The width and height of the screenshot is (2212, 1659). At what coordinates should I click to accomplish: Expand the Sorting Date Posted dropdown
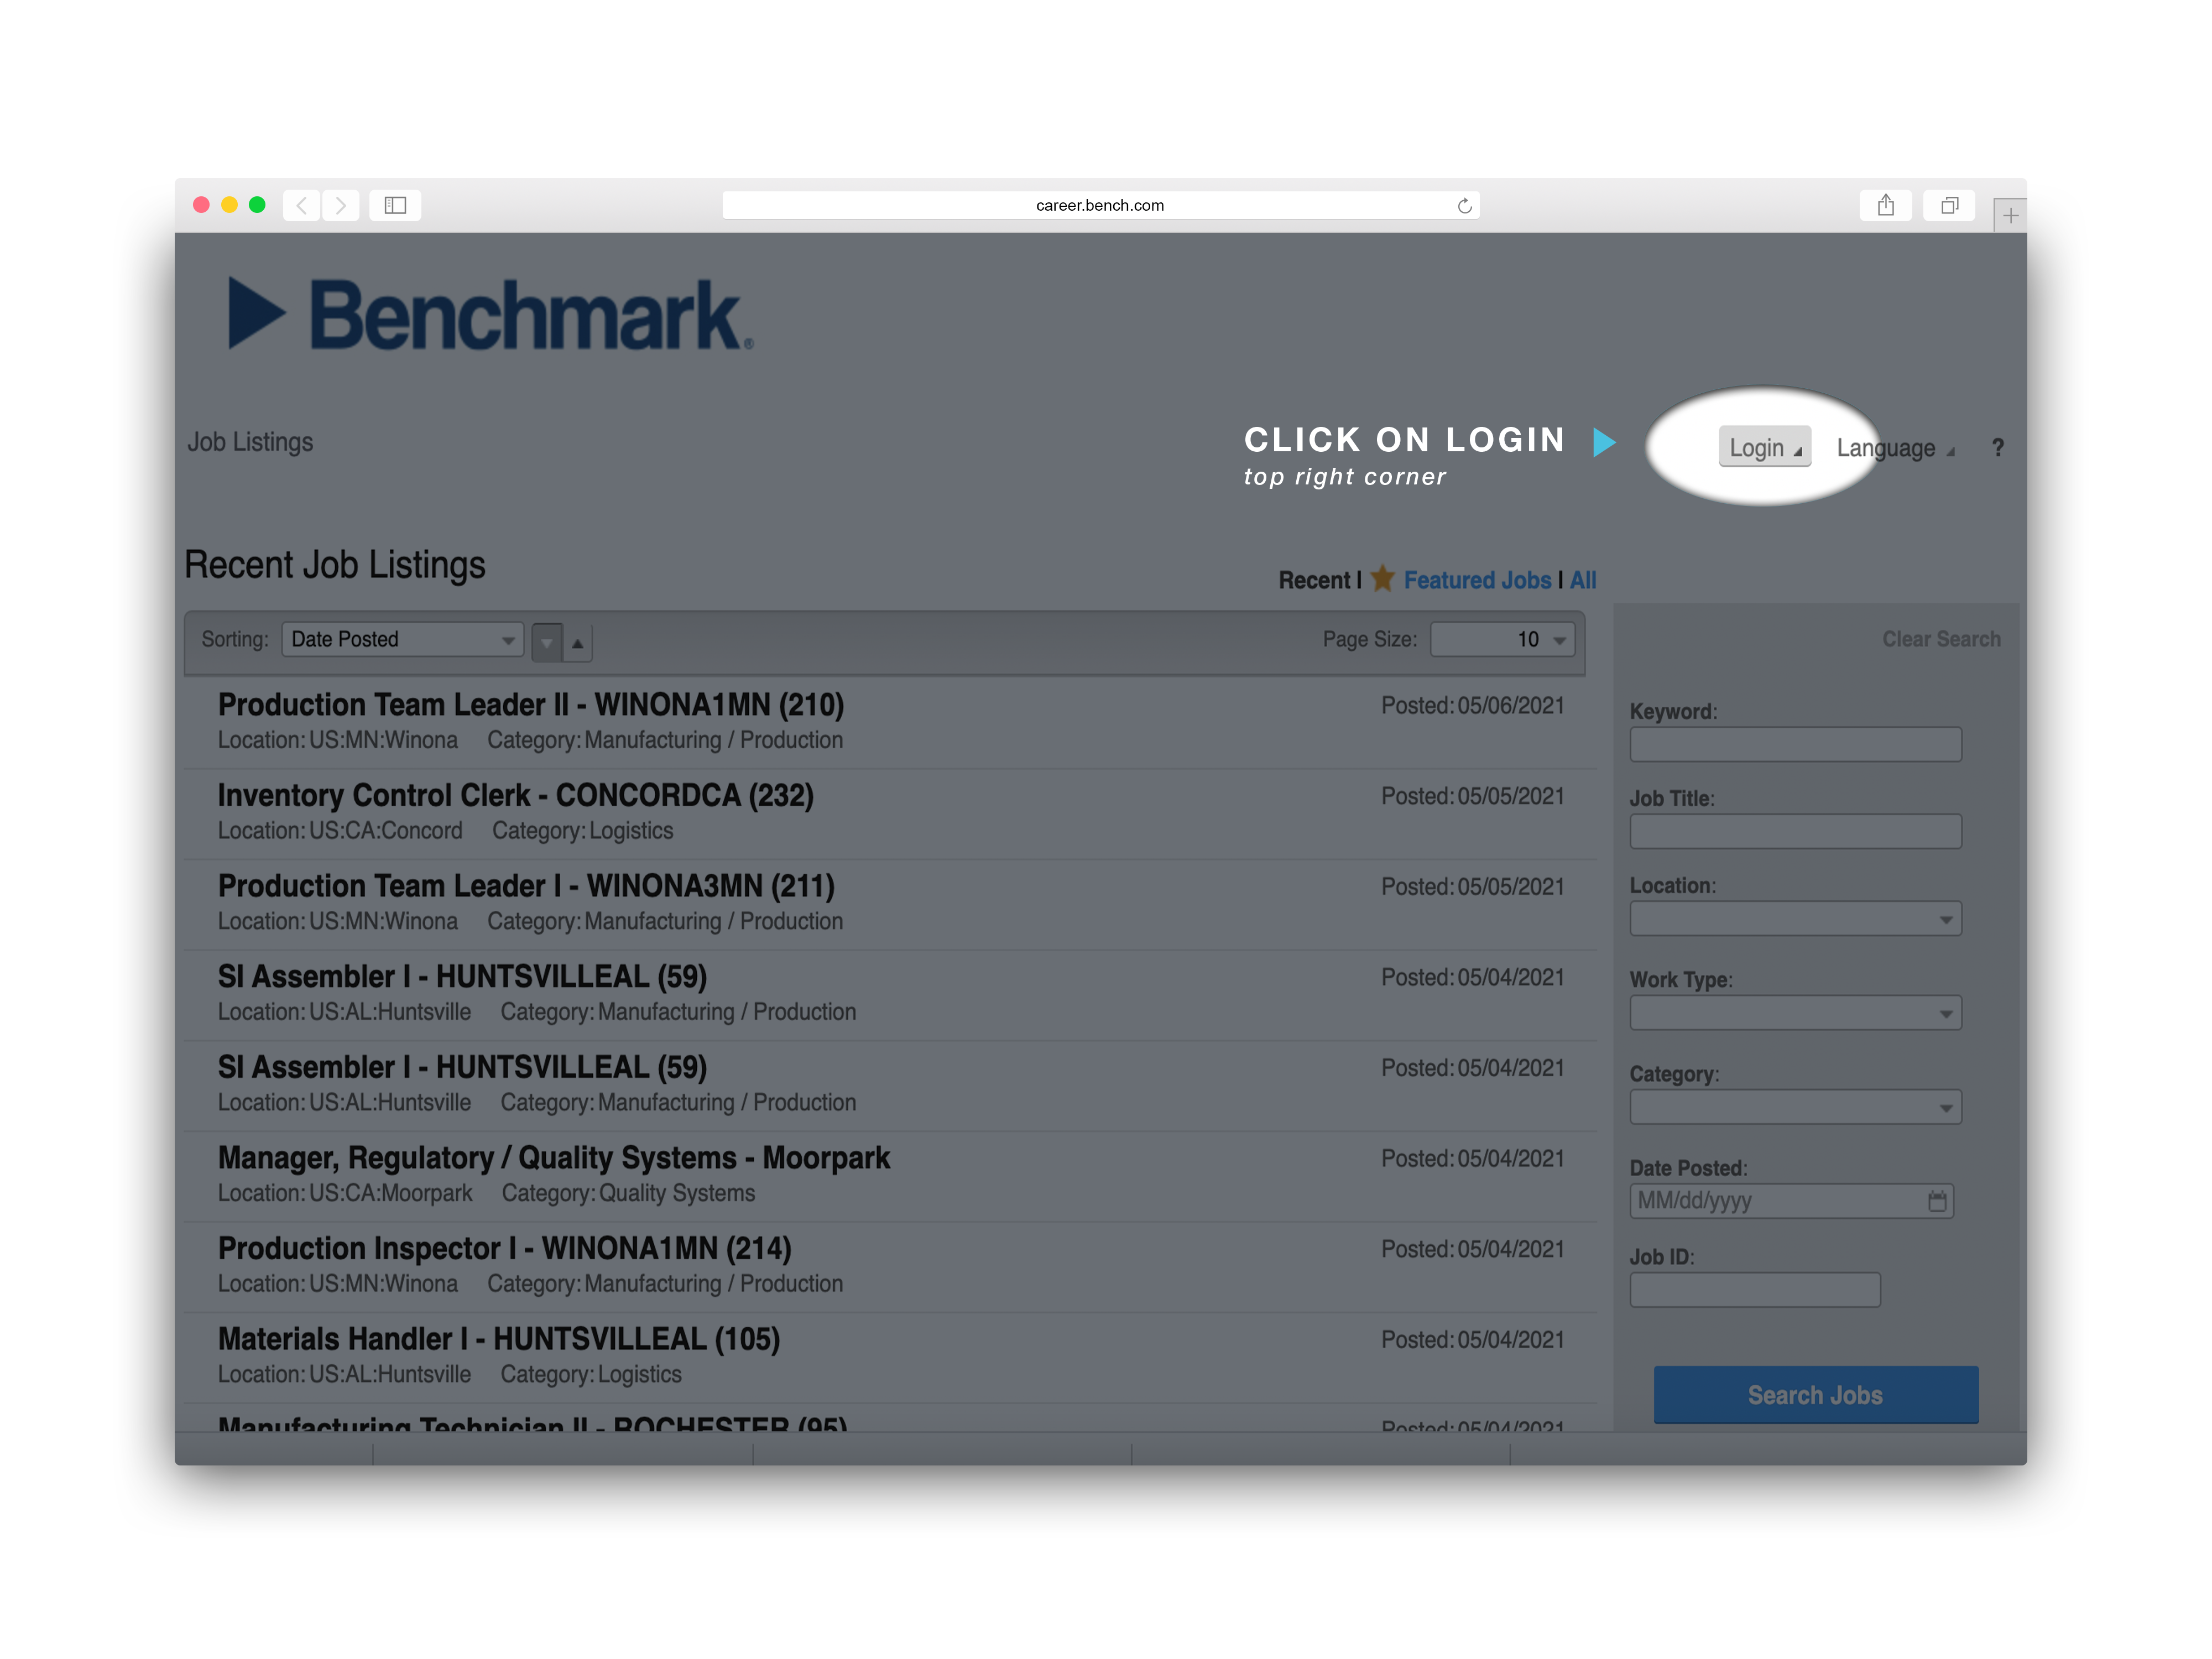(x=403, y=640)
